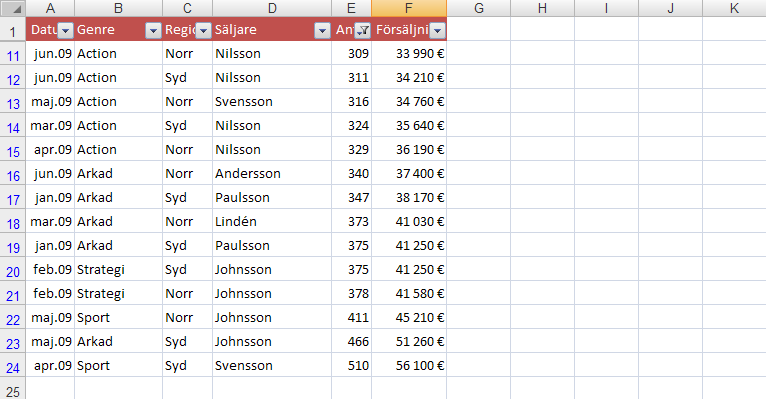Select the Lindén cell
Screen dimensions: 766x399
272,221
